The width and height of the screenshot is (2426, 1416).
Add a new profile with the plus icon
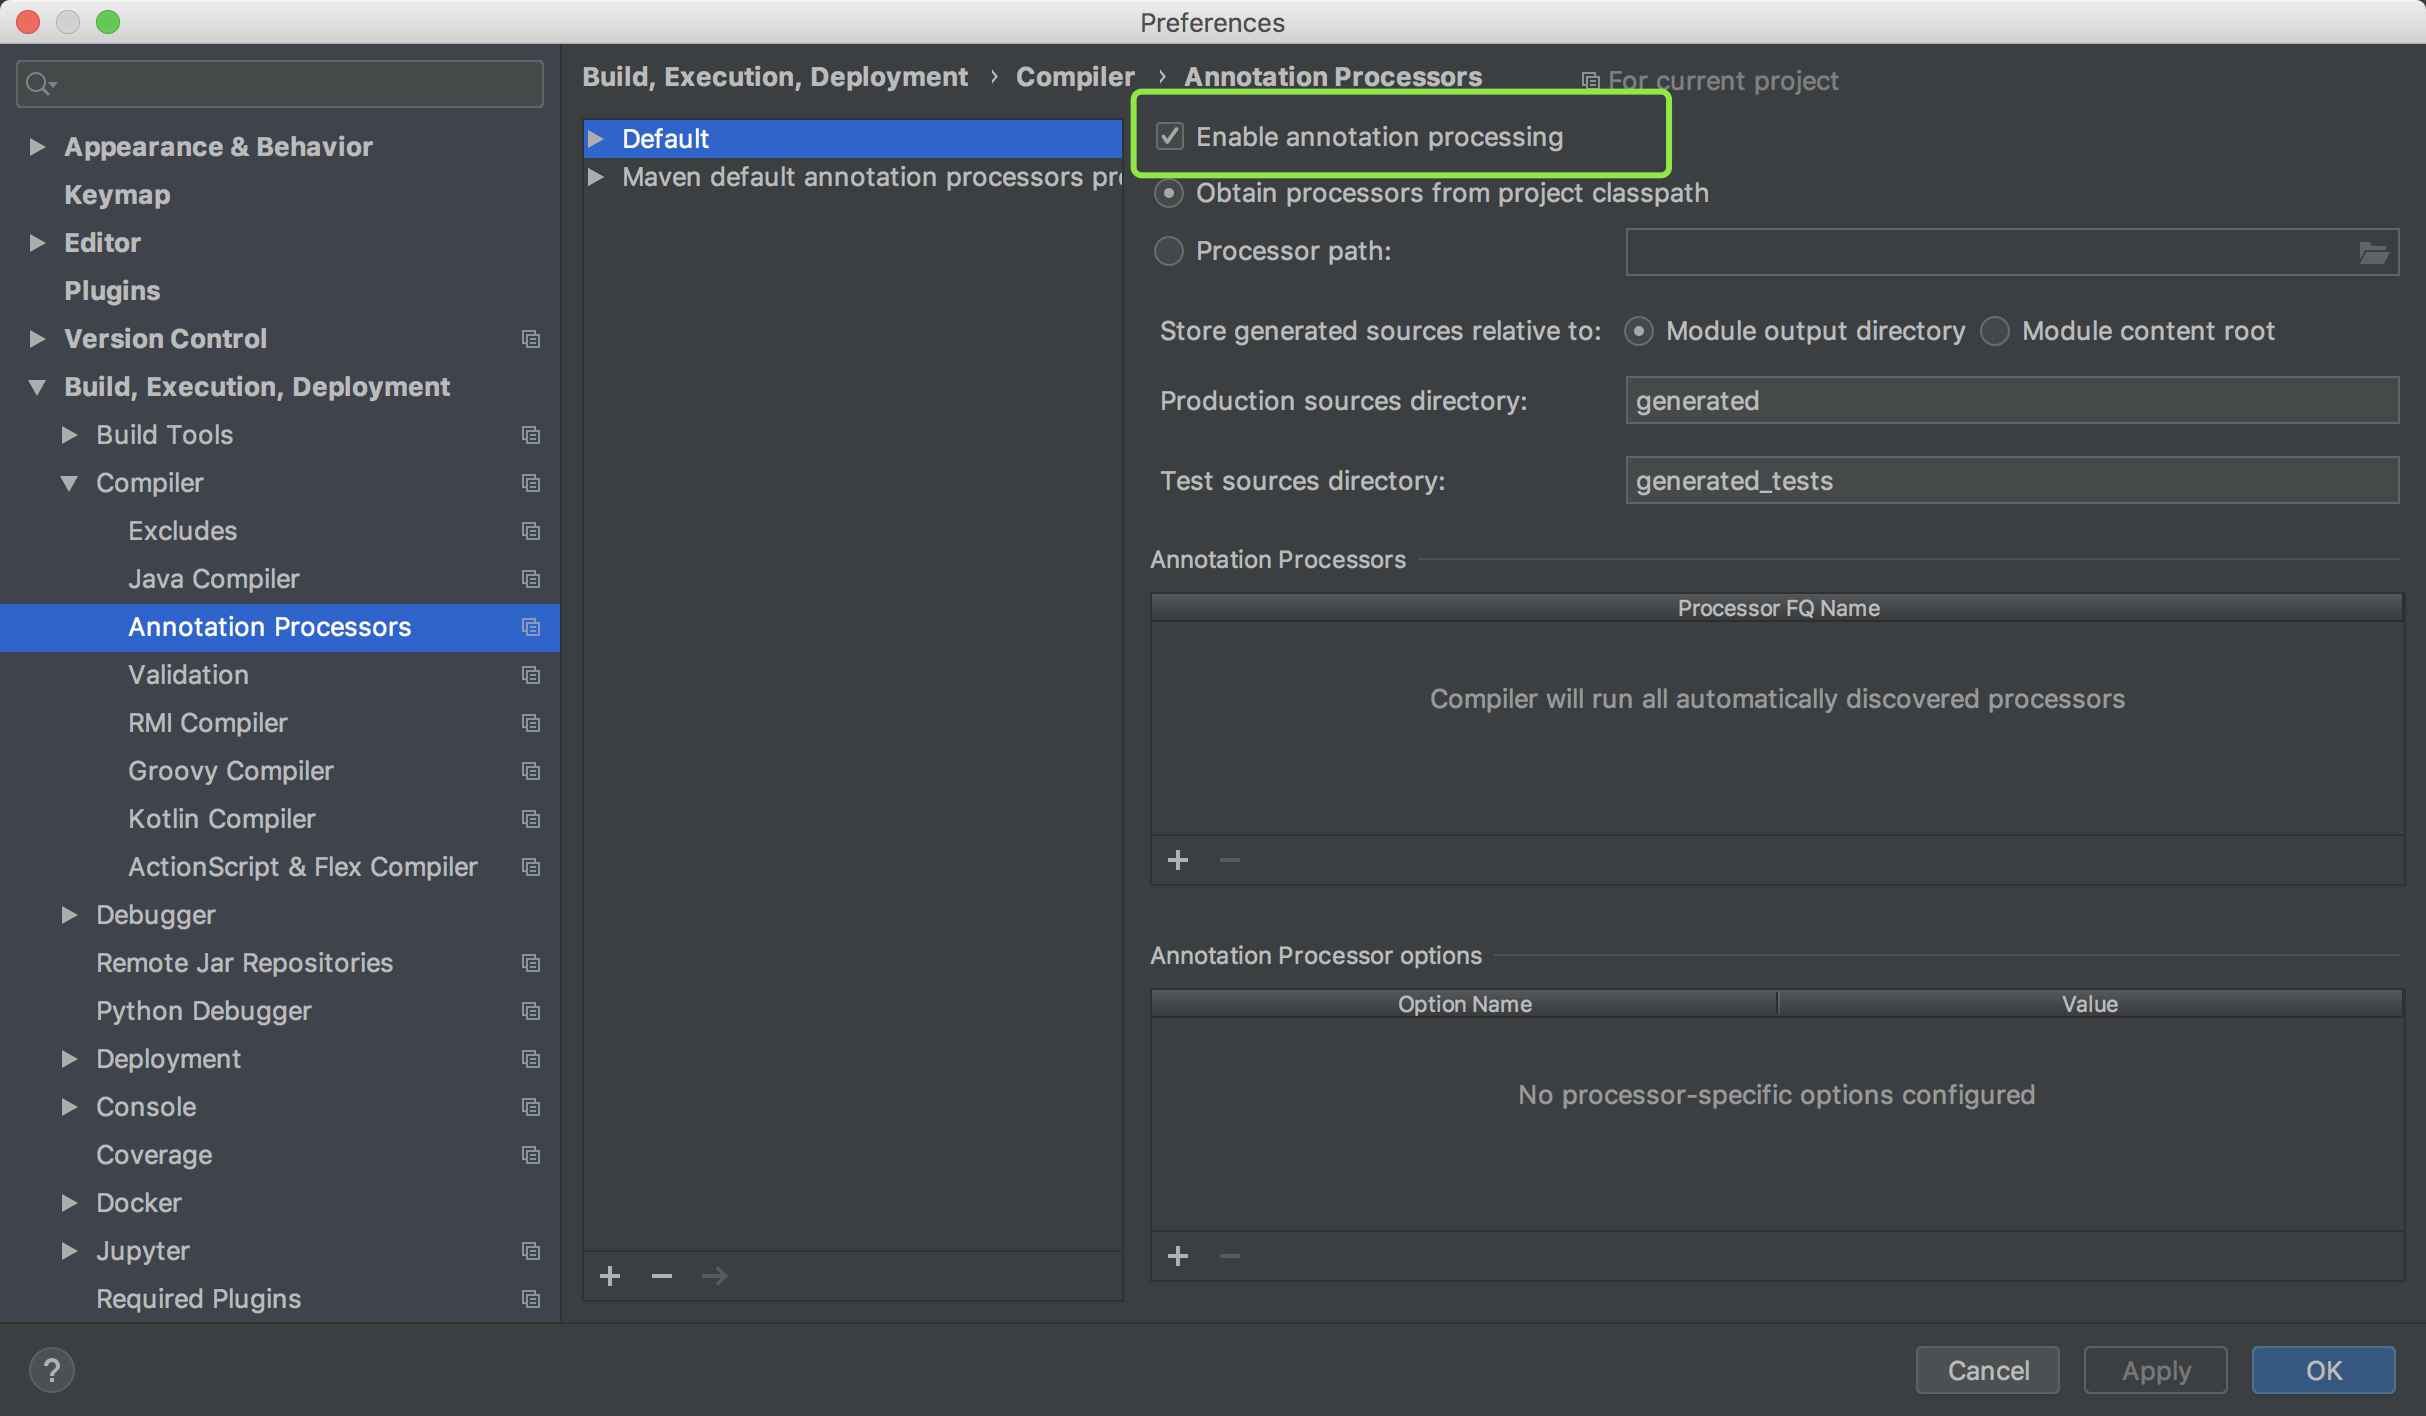pos(610,1275)
